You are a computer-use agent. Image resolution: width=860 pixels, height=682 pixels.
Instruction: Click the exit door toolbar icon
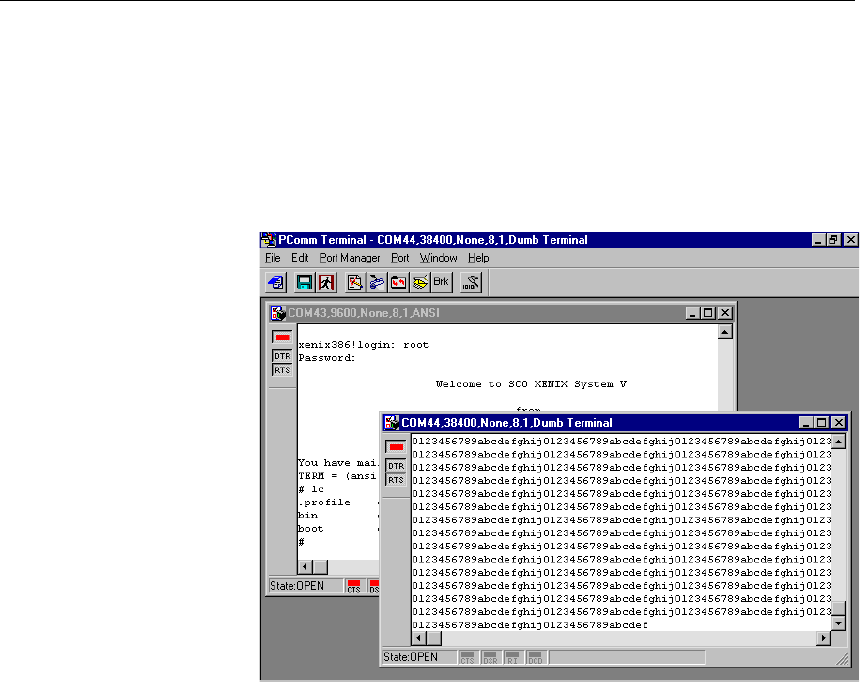click(x=326, y=283)
